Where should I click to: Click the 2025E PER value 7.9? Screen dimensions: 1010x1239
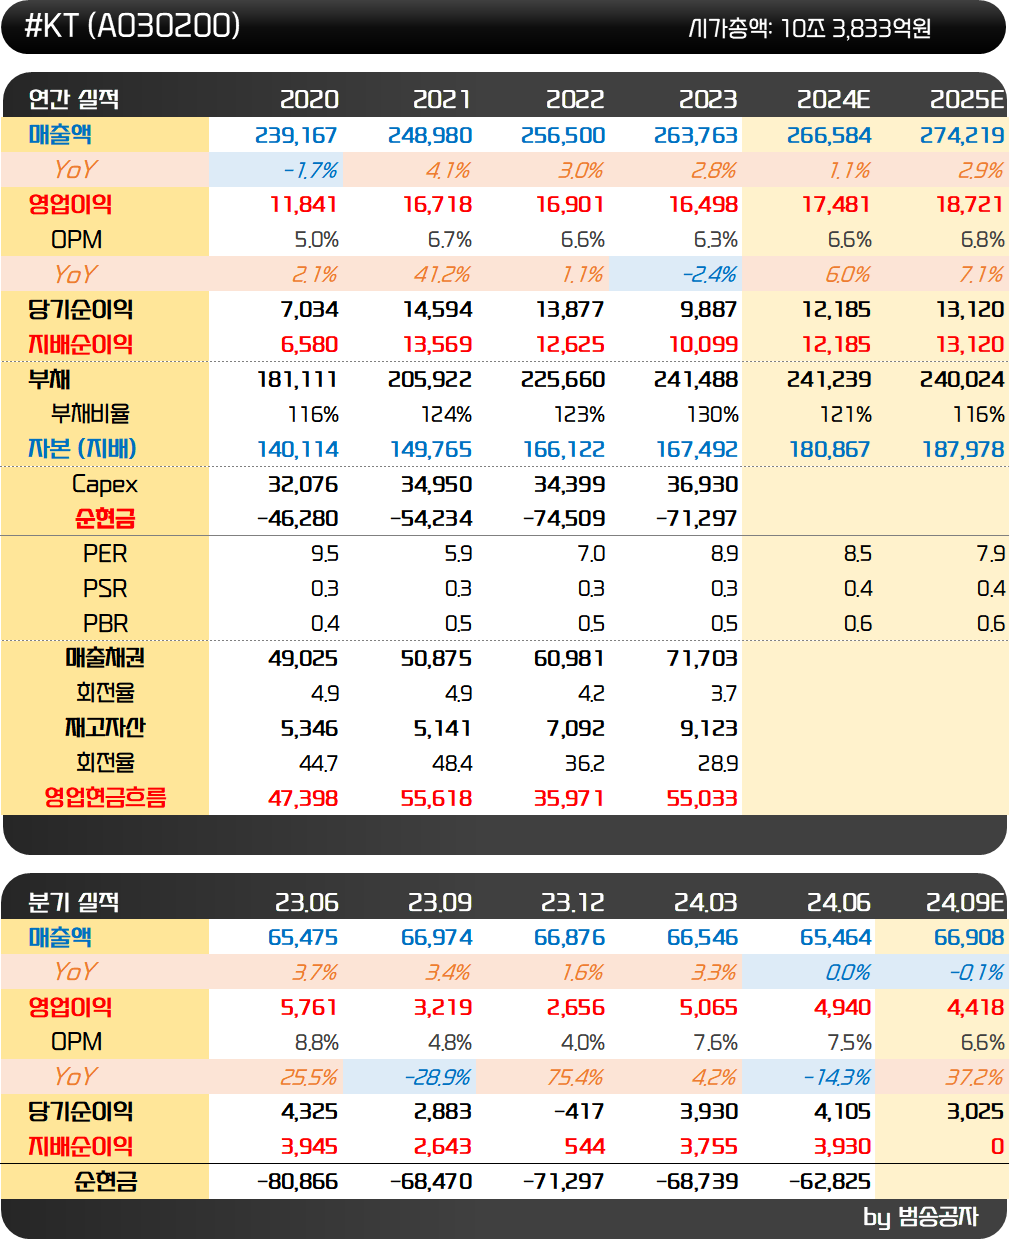pyautogui.click(x=990, y=554)
